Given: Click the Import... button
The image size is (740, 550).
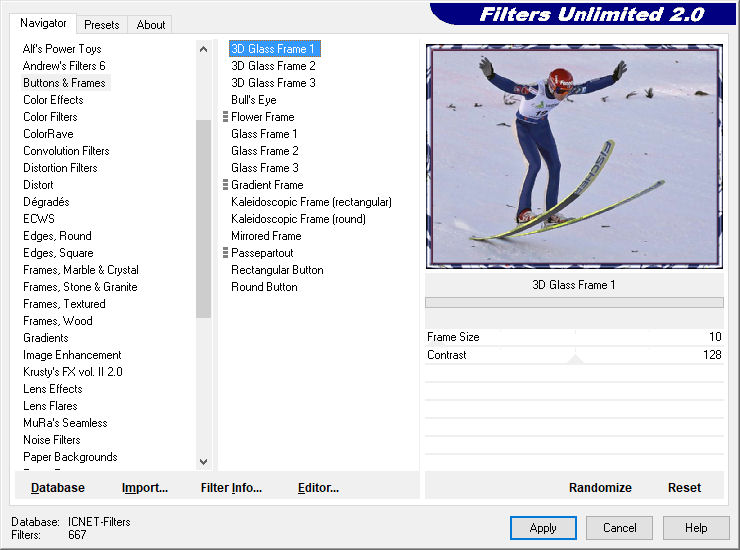Looking at the screenshot, I should [x=144, y=488].
